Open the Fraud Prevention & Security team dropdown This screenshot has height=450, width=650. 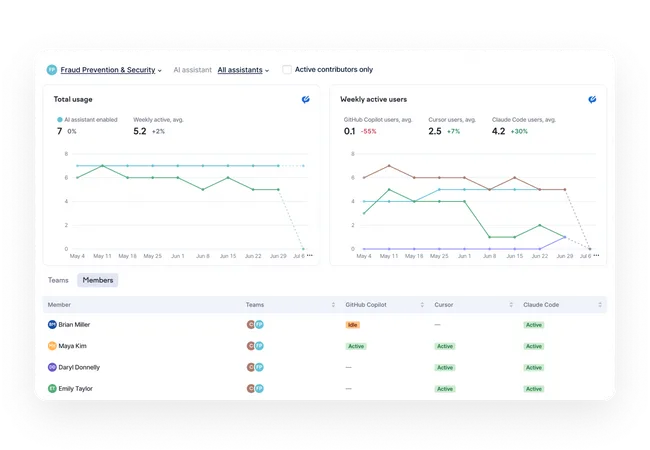[x=111, y=70]
